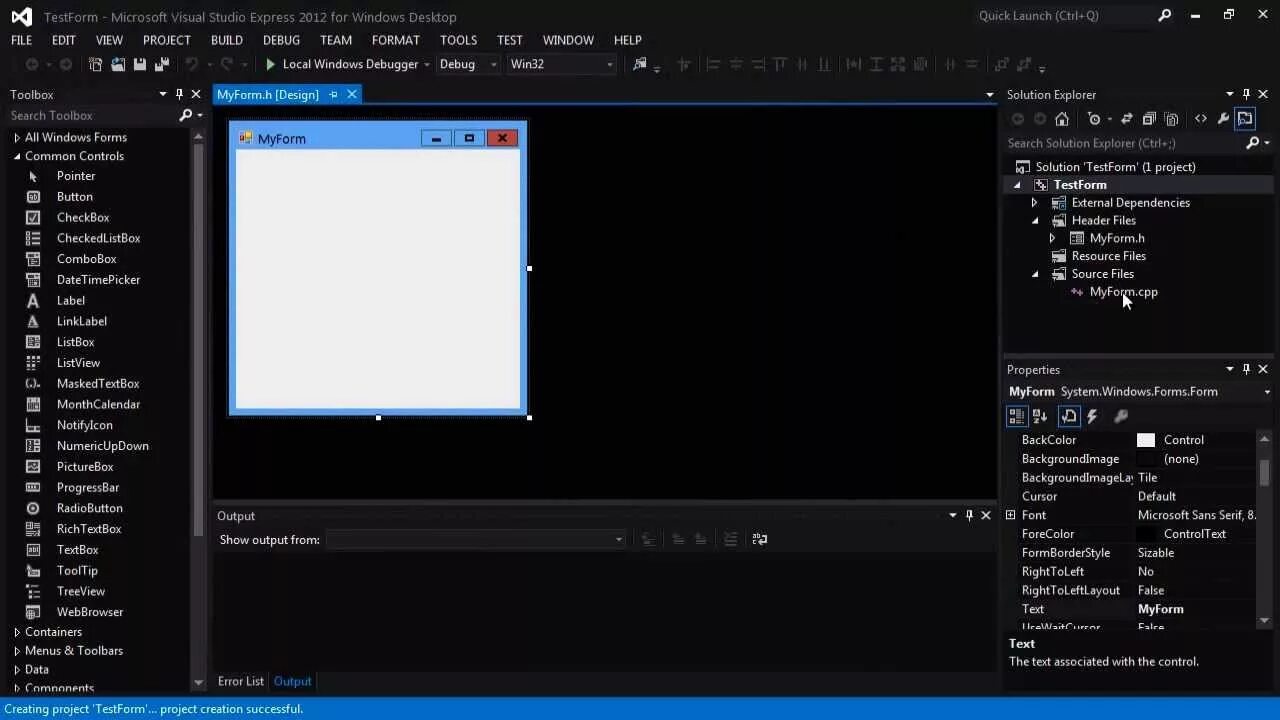Click Collapse All icon in Solution Explorer

point(1149,119)
